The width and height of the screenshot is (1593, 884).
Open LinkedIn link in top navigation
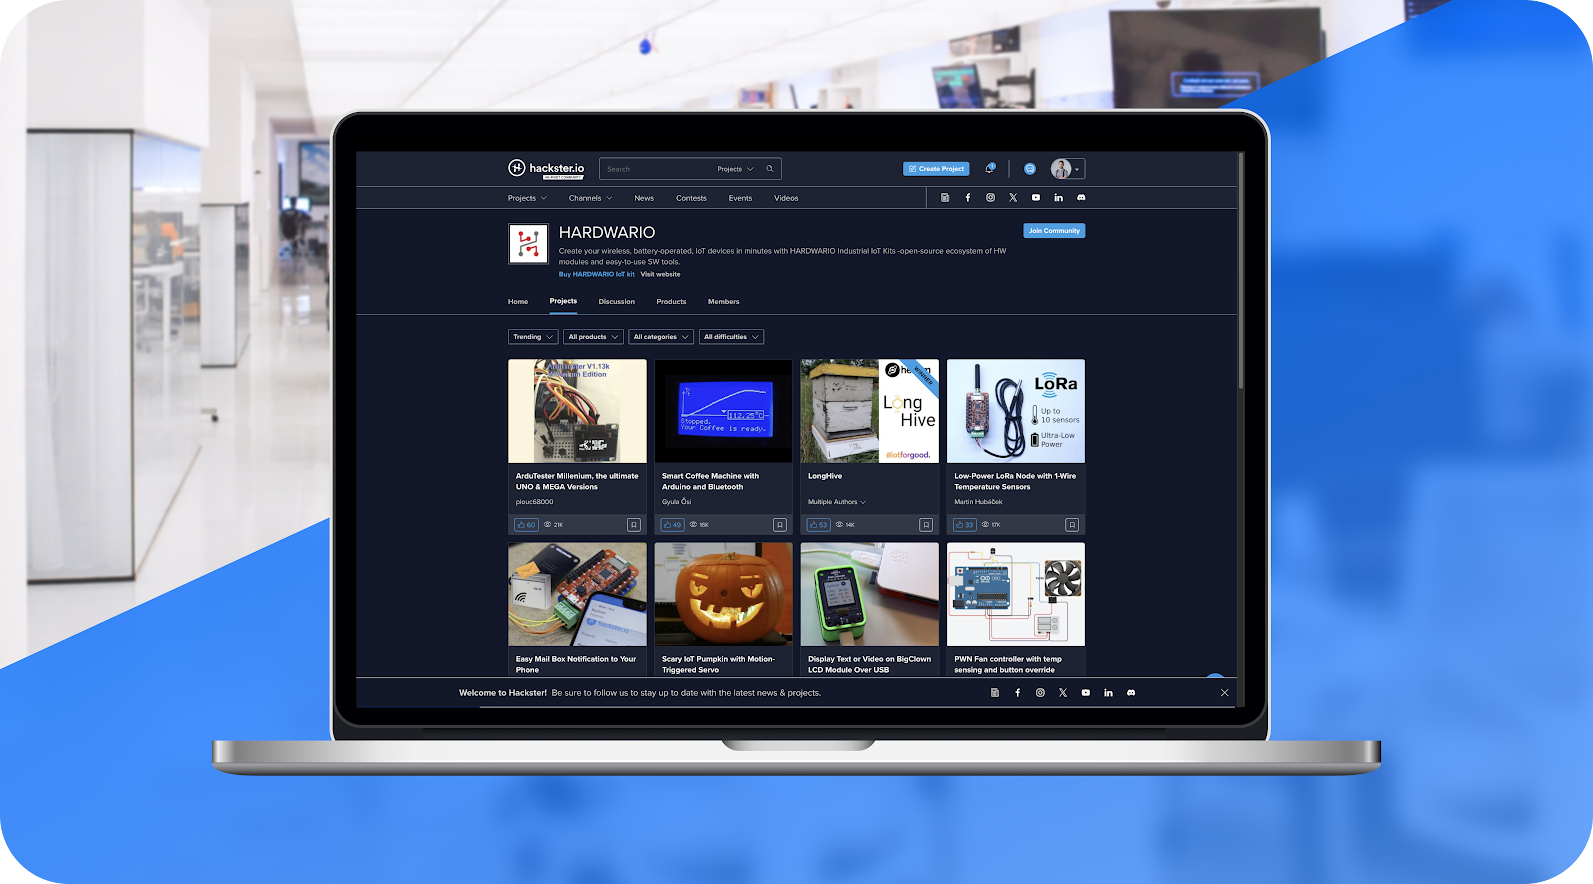1059,198
